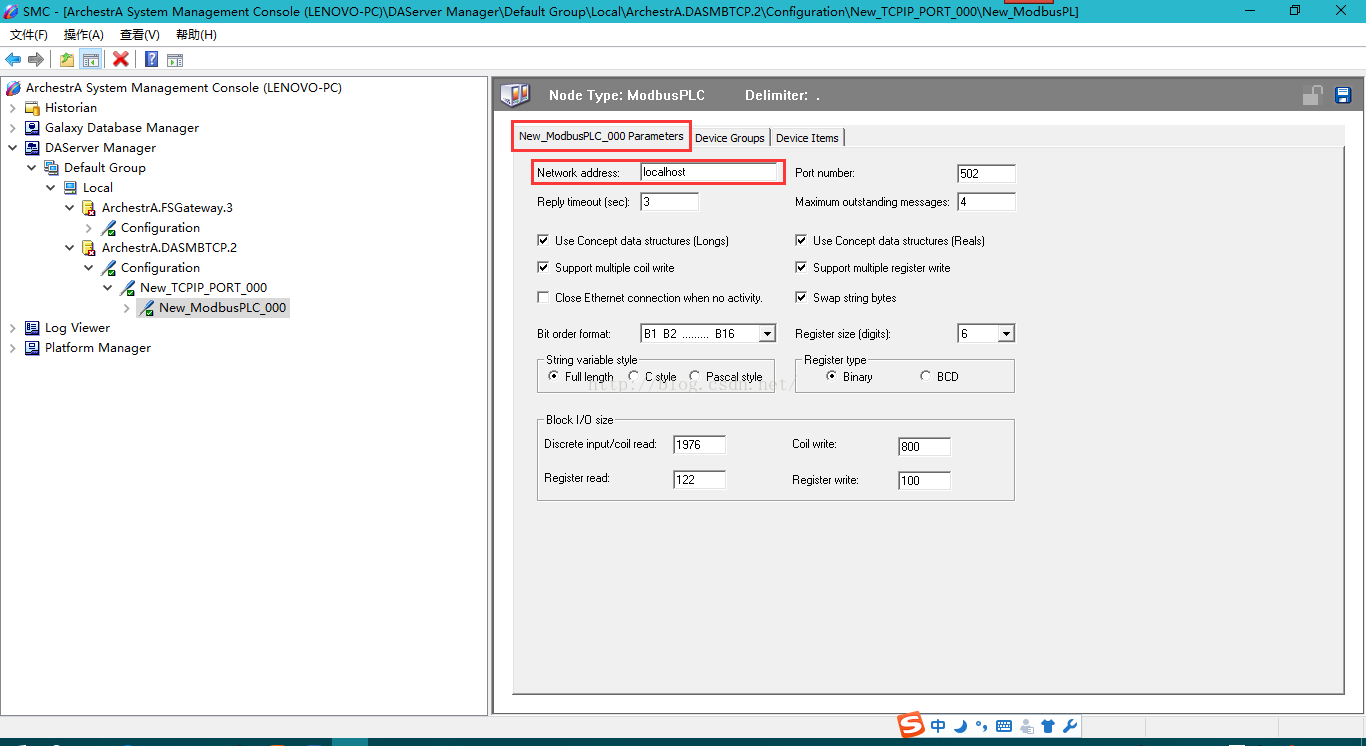The width and height of the screenshot is (1366, 746).
Task: Open the 文件(F) menu
Action: (x=29, y=35)
